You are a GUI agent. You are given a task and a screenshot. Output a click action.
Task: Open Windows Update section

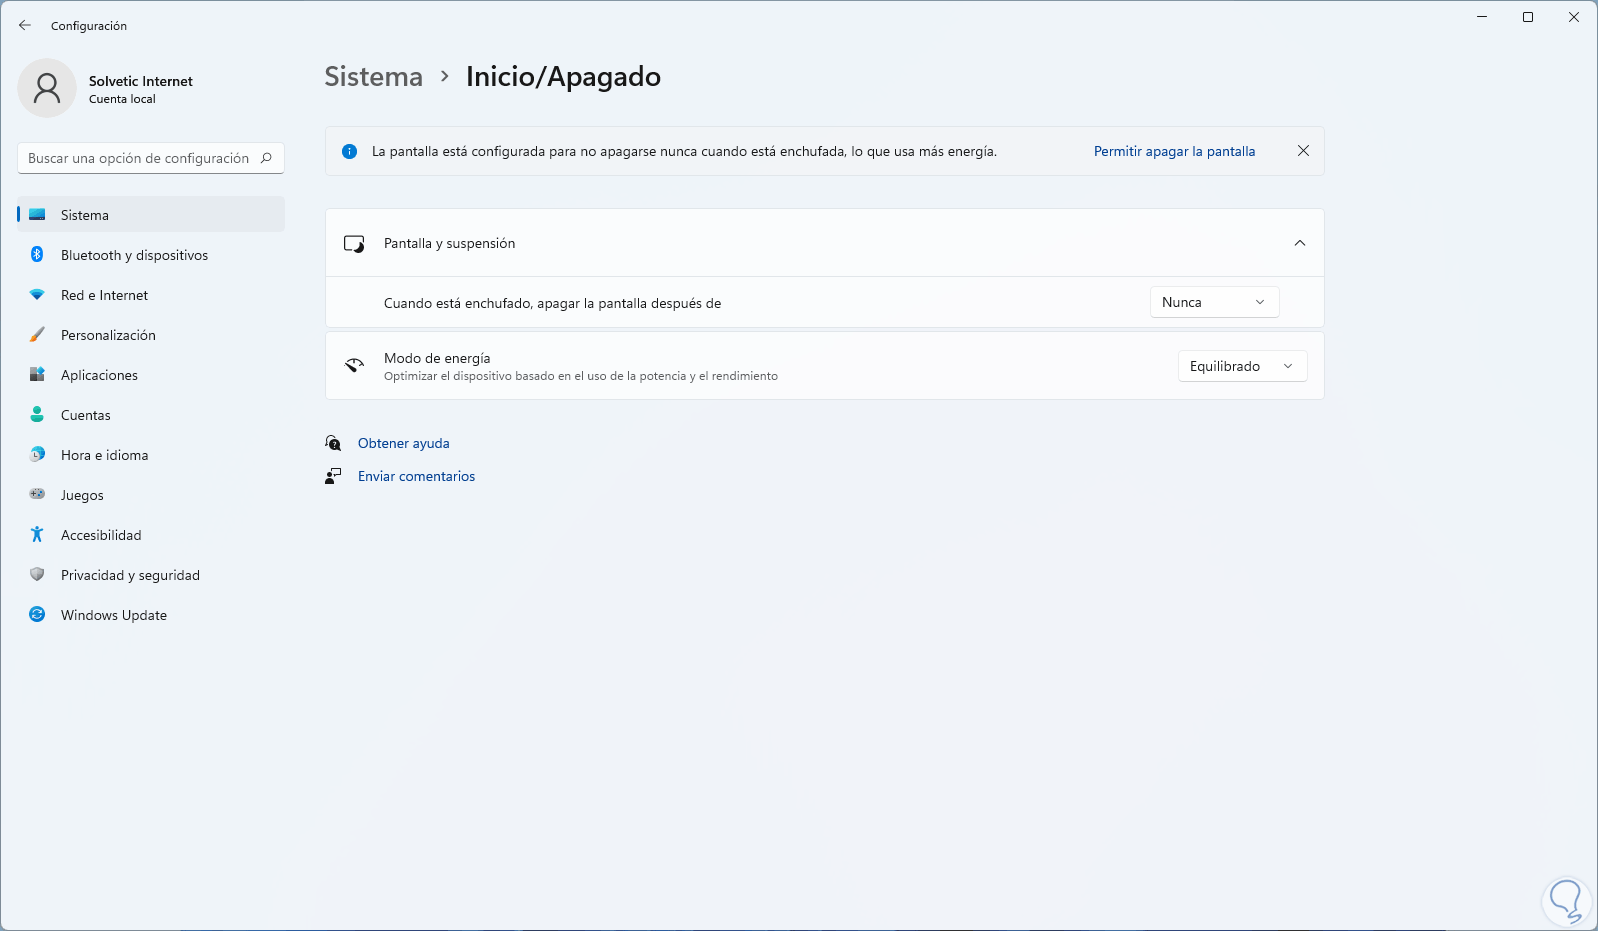point(113,615)
